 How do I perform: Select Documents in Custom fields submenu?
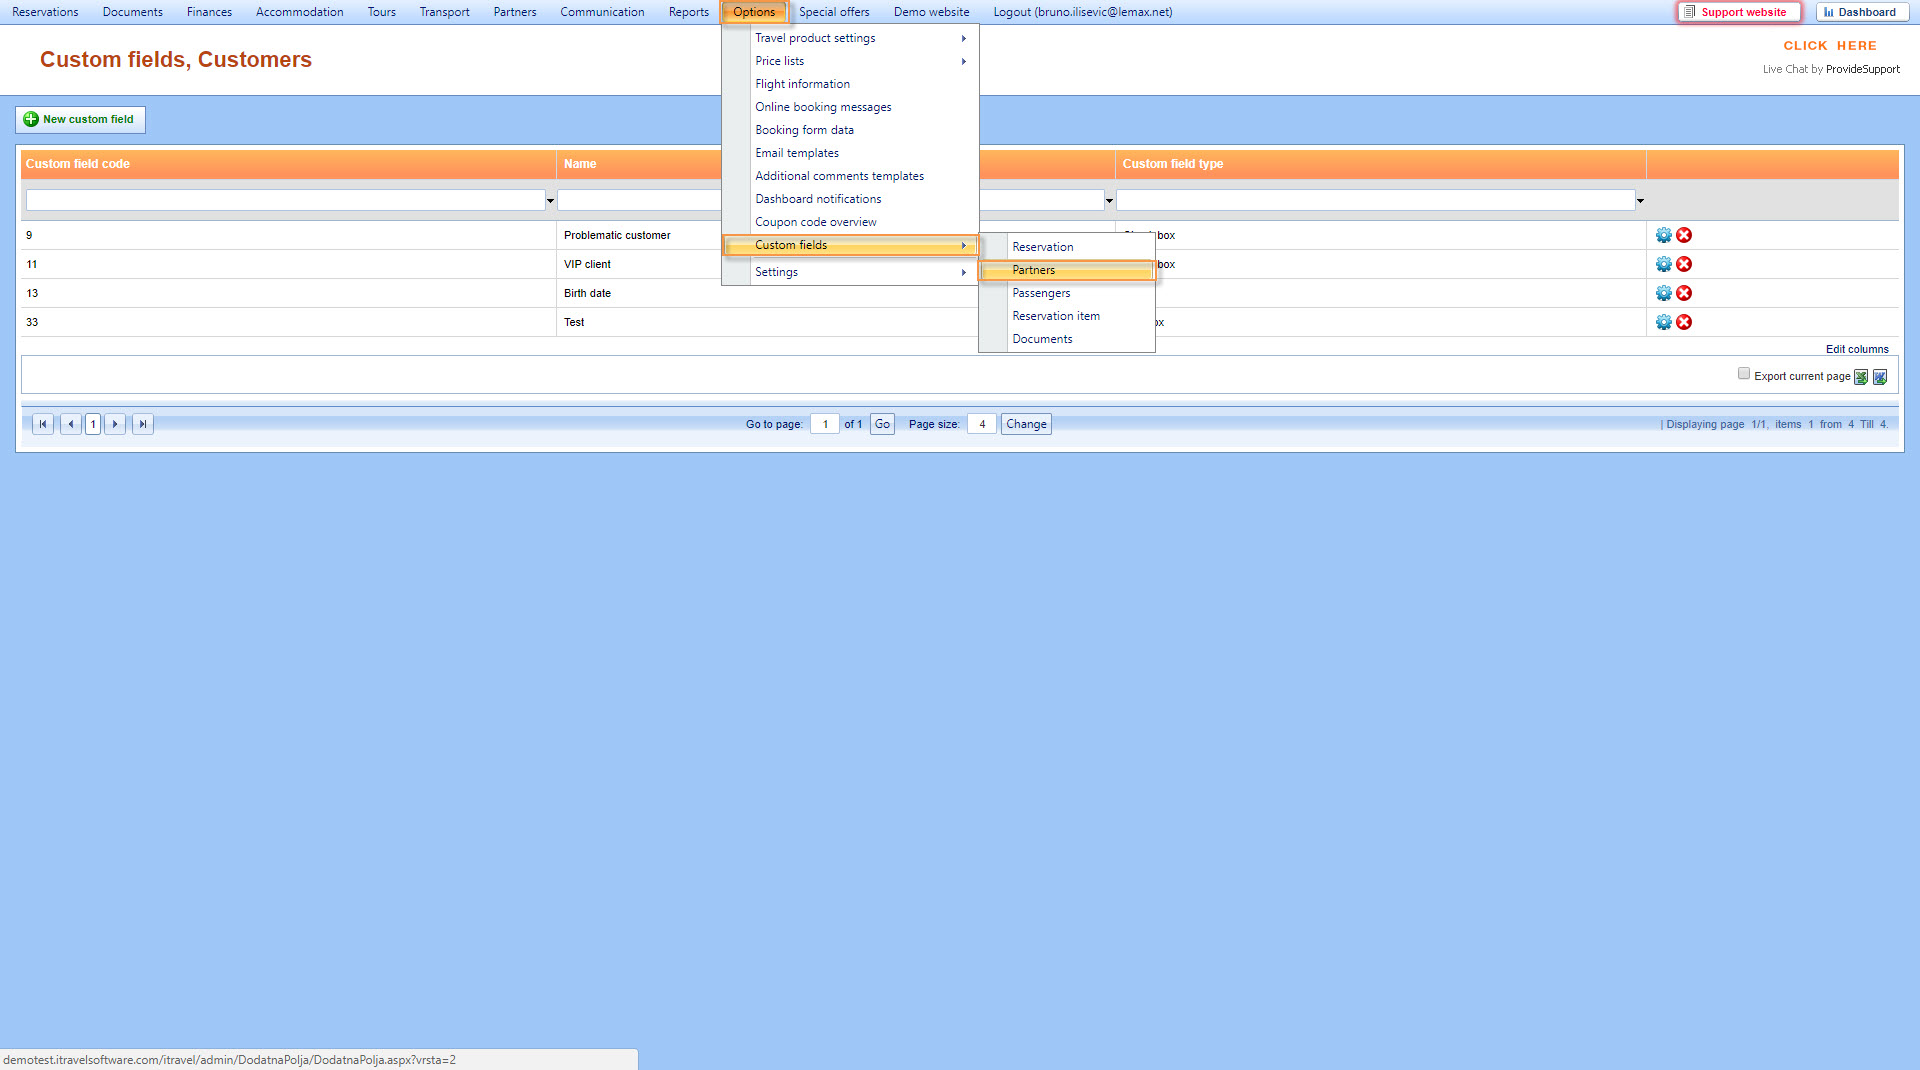(1067, 339)
